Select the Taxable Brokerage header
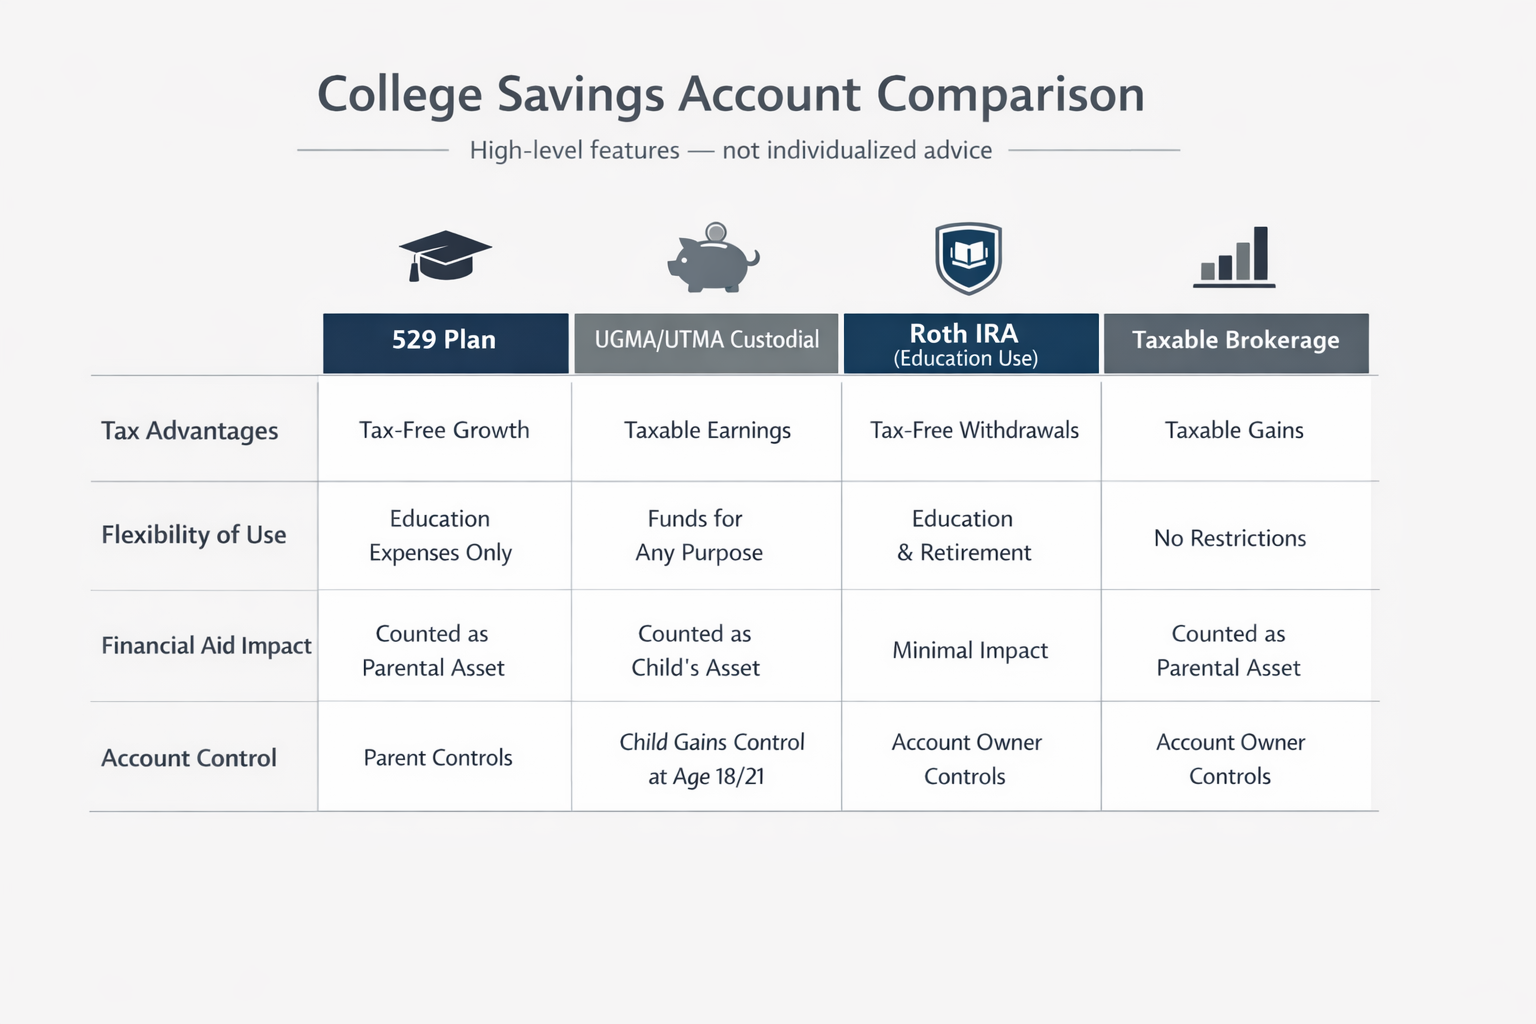The height and width of the screenshot is (1024, 1536). point(1236,342)
